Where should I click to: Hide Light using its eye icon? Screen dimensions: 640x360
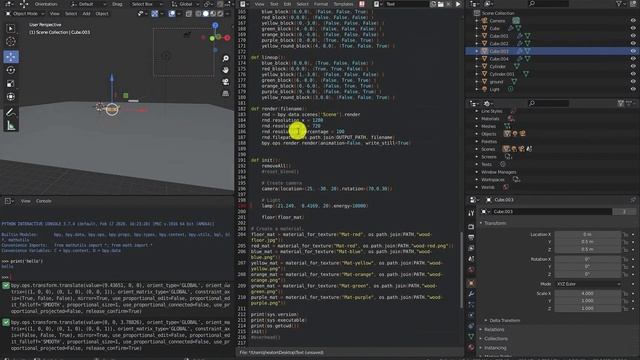(633, 89)
